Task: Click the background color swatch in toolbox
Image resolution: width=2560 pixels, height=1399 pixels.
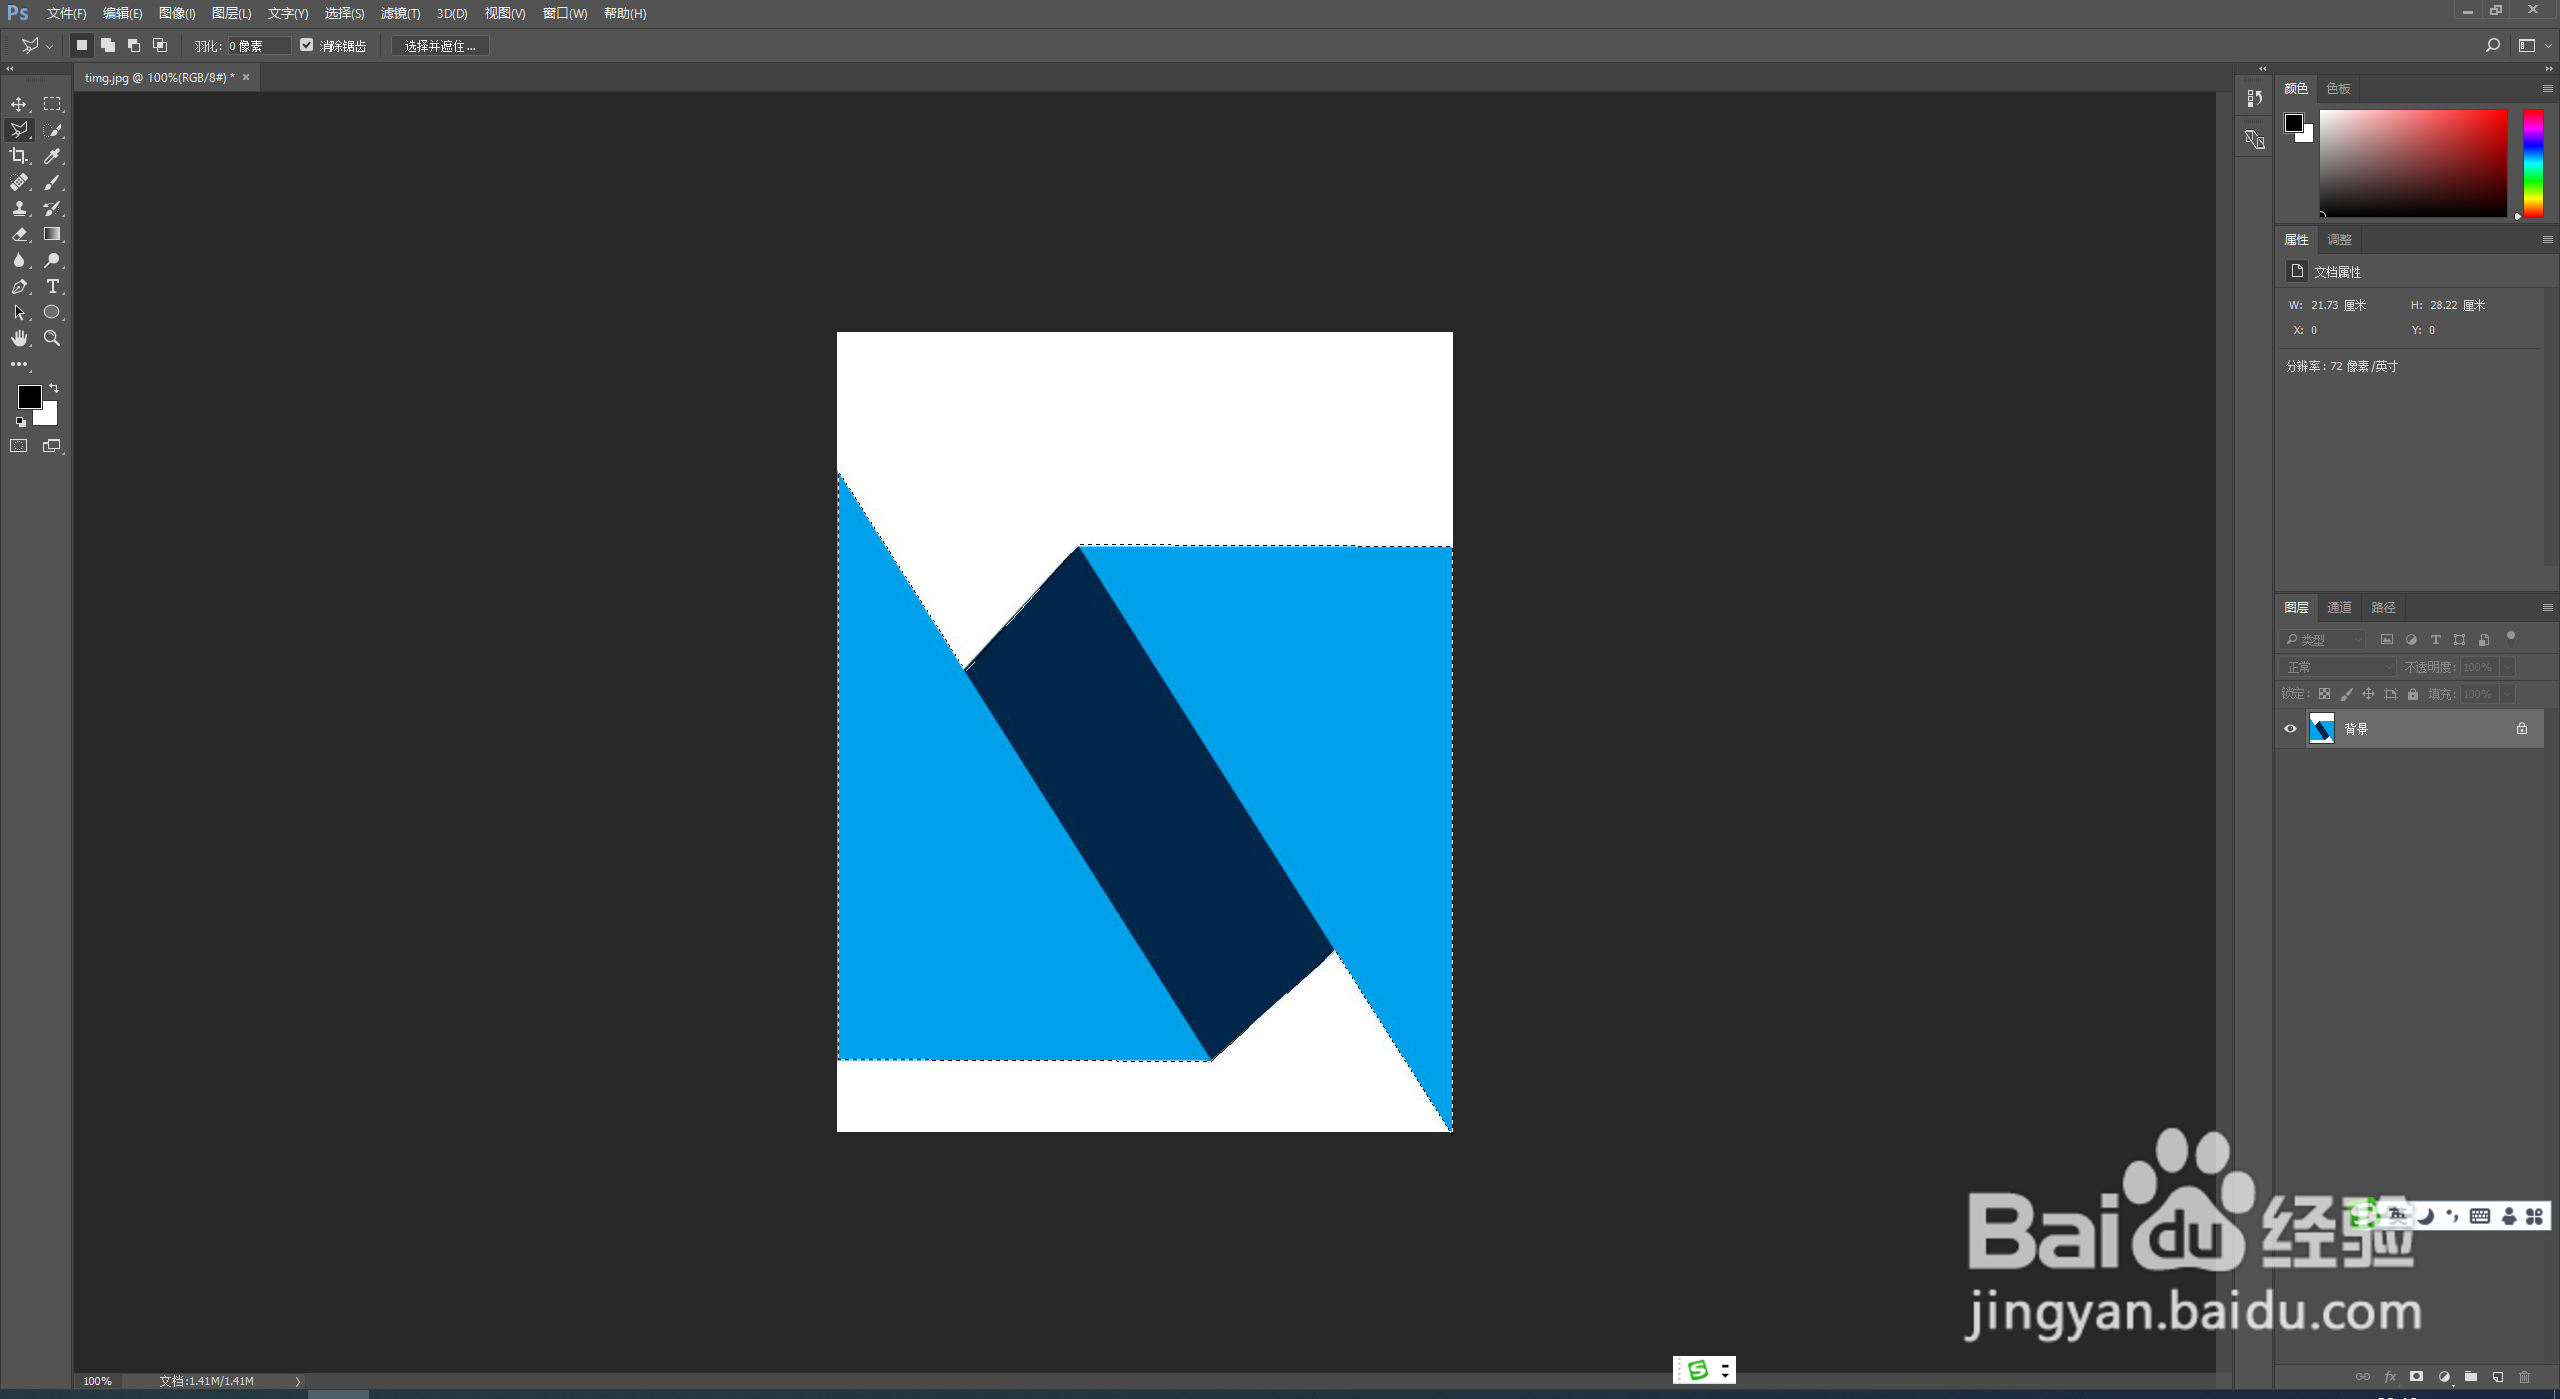Action: pos(48,416)
